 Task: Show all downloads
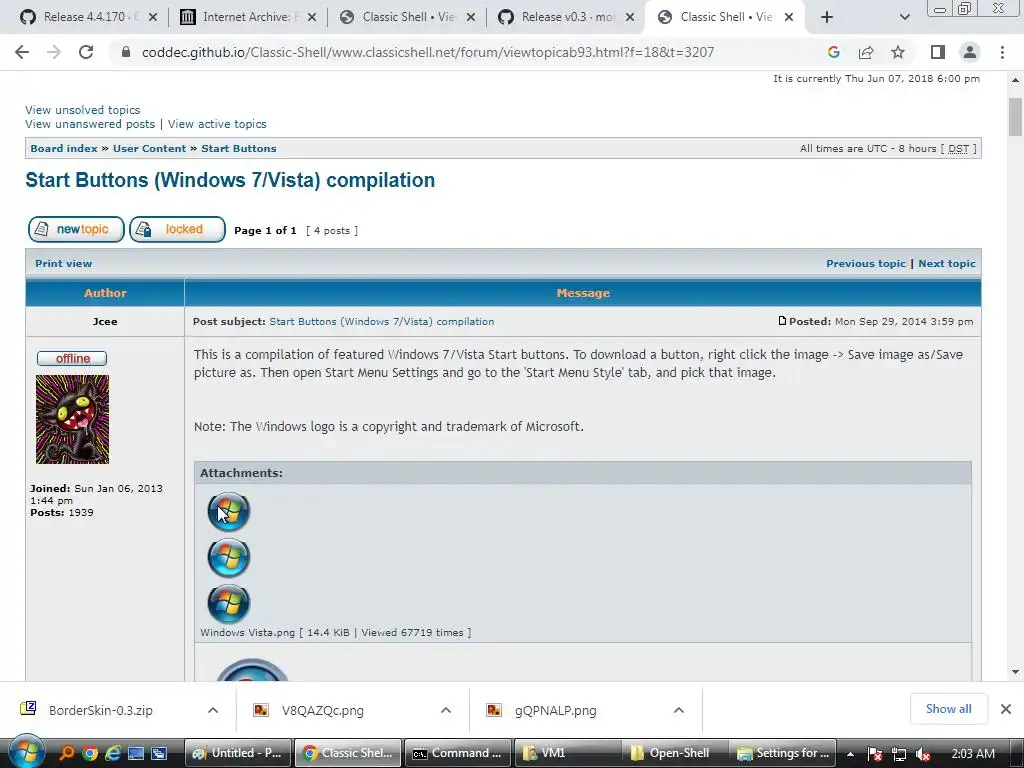[948, 709]
